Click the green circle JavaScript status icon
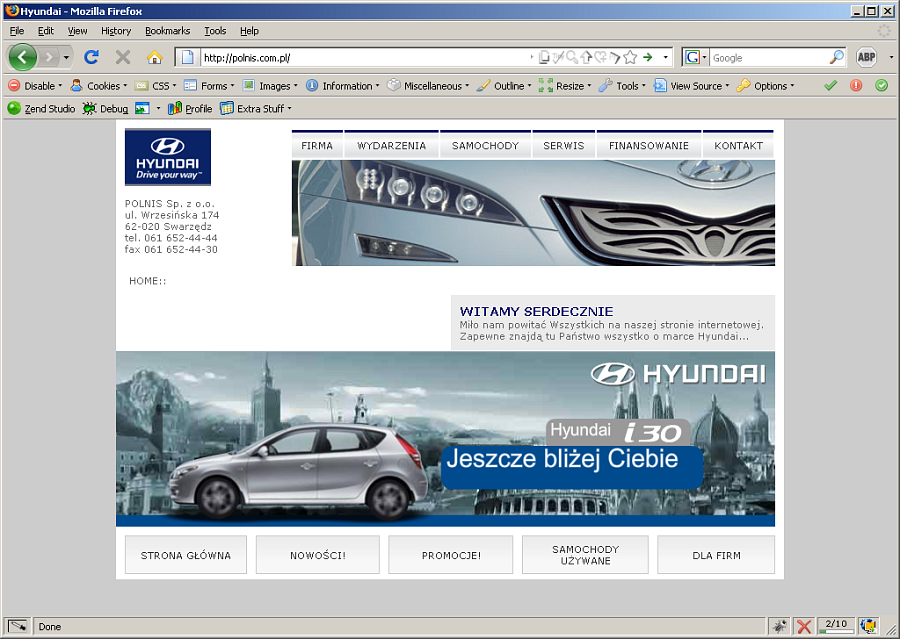This screenshot has height=639, width=900. coord(882,86)
